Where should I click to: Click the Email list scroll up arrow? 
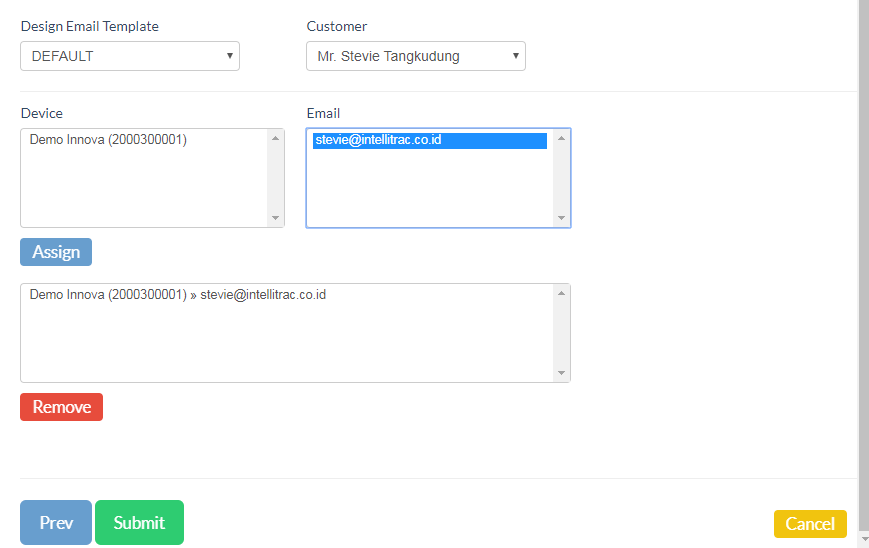561,138
